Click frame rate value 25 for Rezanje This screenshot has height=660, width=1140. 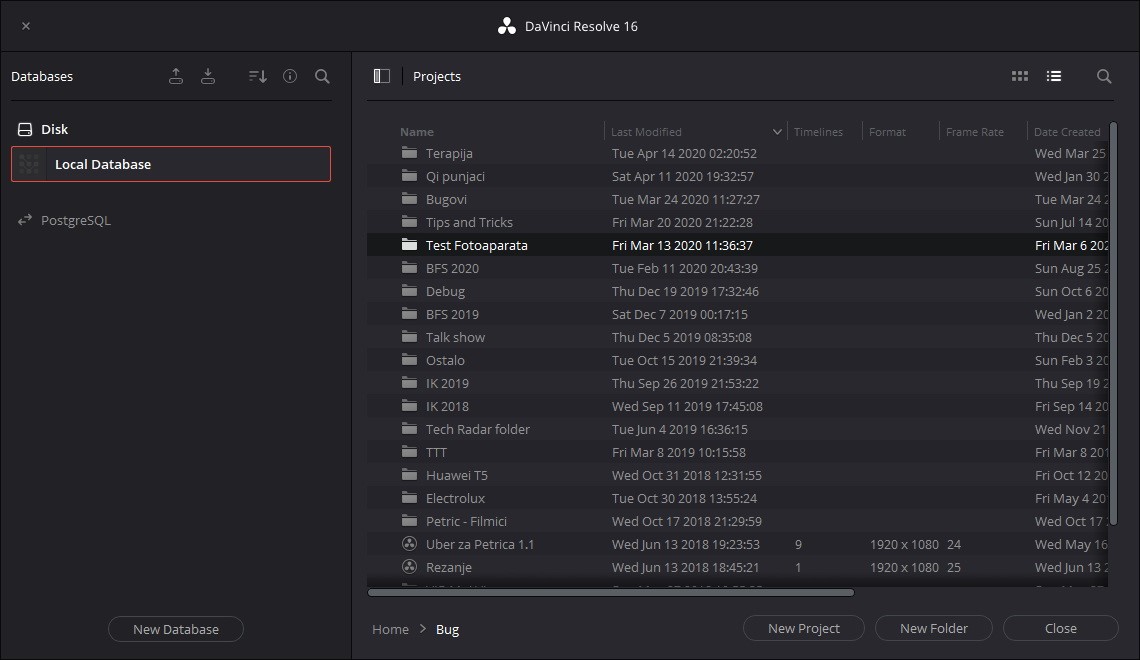pyautogui.click(x=954, y=568)
